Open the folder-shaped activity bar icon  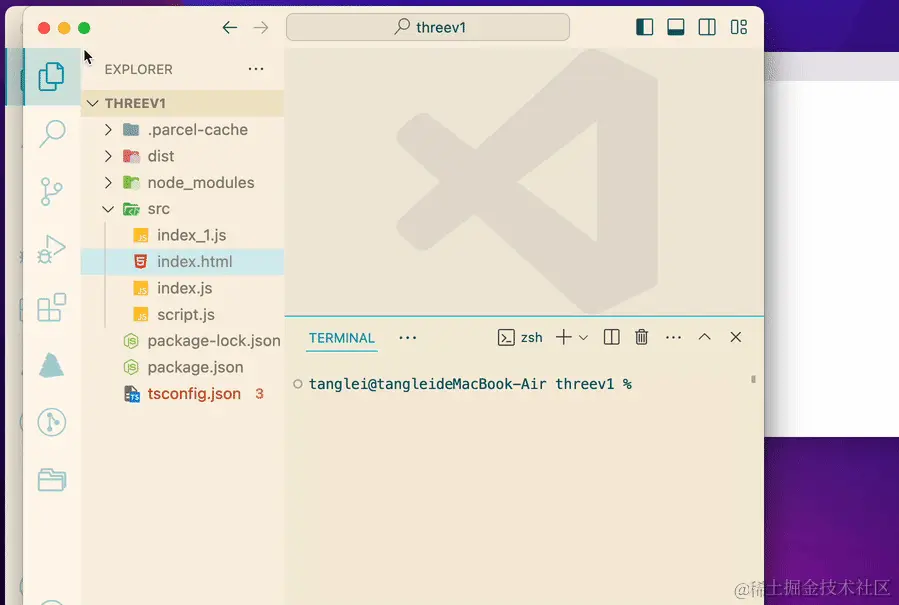click(52, 480)
